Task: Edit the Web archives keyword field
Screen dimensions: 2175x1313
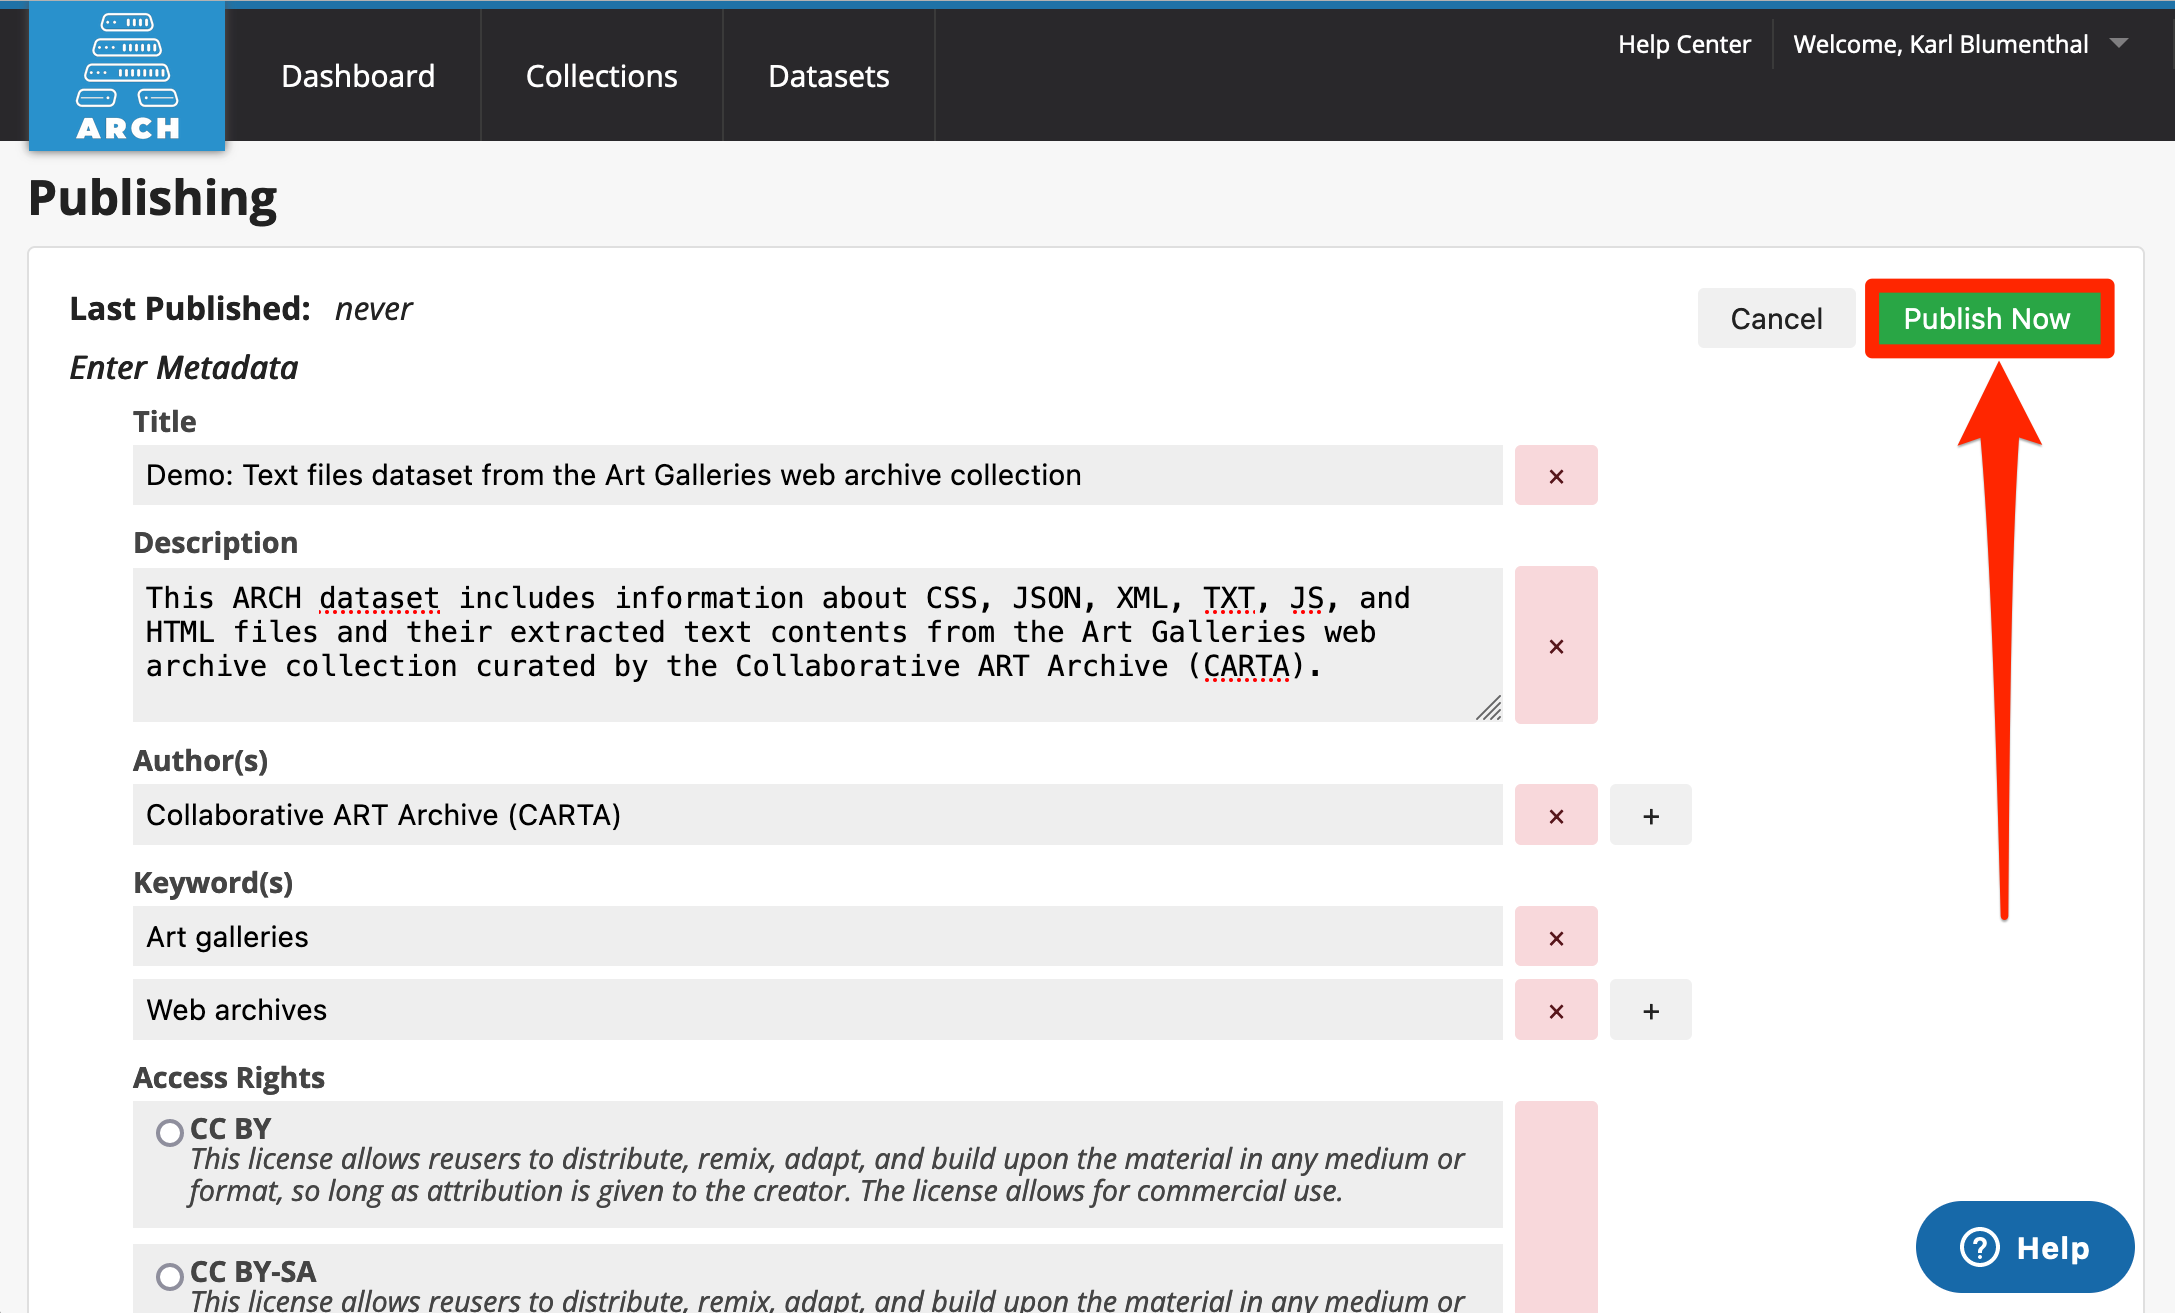Action: 817,1010
